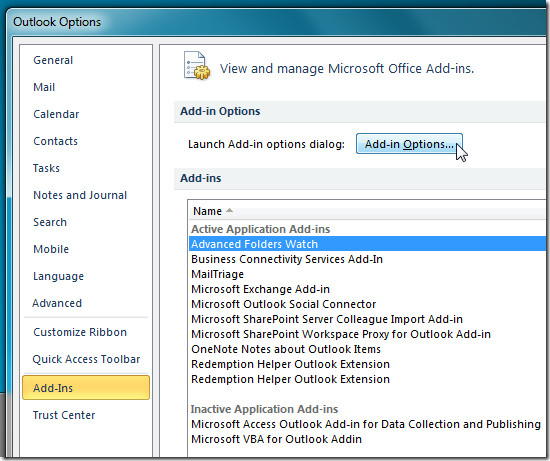
Task: Click the Outlook Options title bar
Action: point(277,22)
